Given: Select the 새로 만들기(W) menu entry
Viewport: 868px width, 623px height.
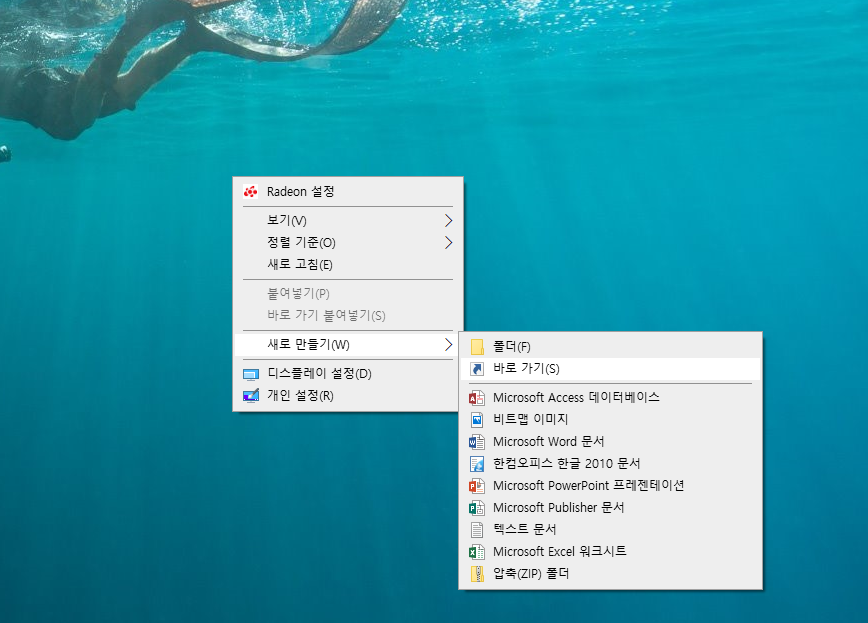Looking at the screenshot, I should tap(348, 344).
